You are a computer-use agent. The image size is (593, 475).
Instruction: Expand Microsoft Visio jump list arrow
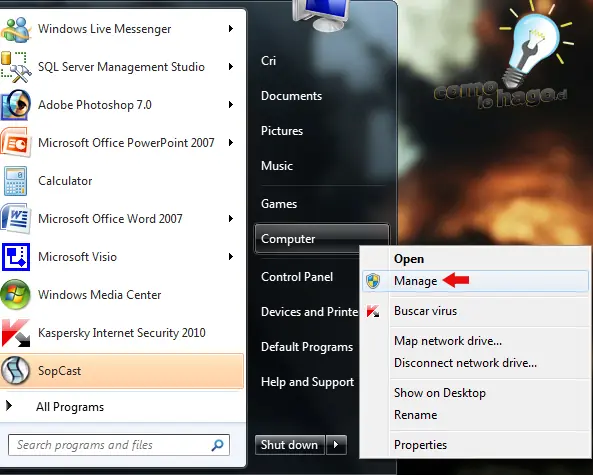231,257
